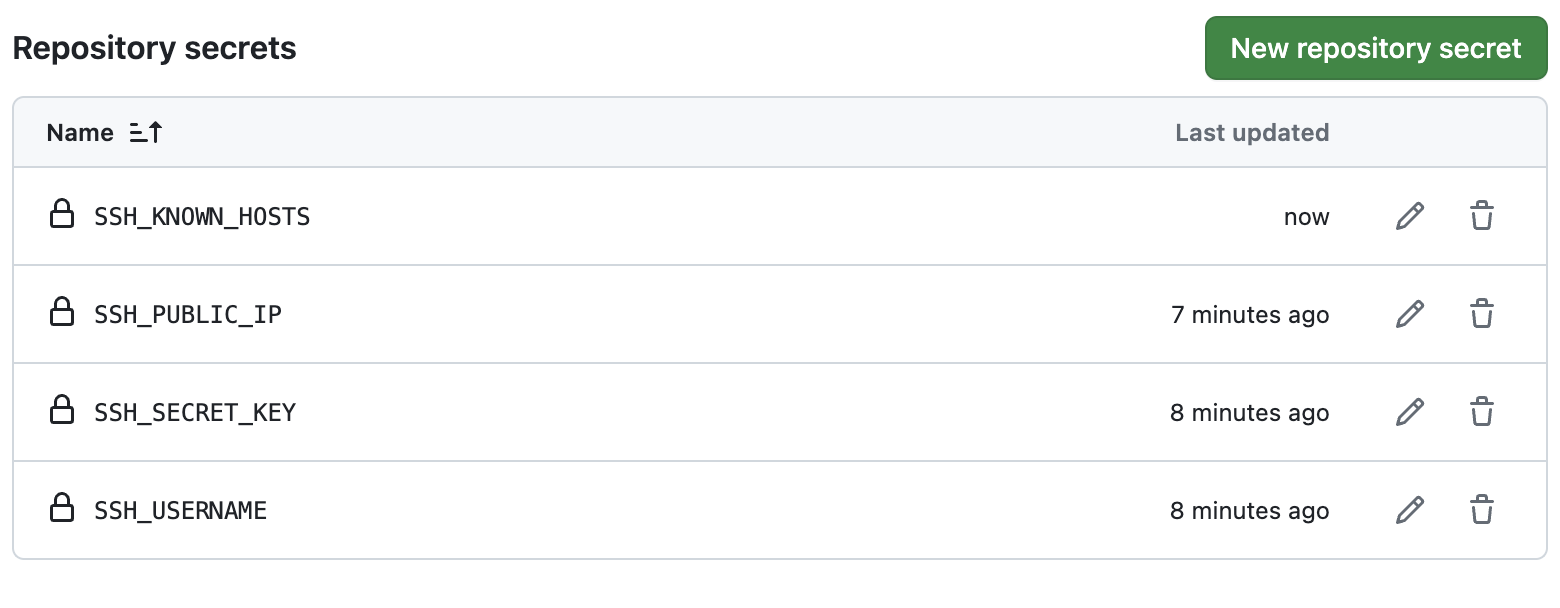This screenshot has height=608, width=1560.
Task: Click the Name column header
Action: tap(79, 132)
